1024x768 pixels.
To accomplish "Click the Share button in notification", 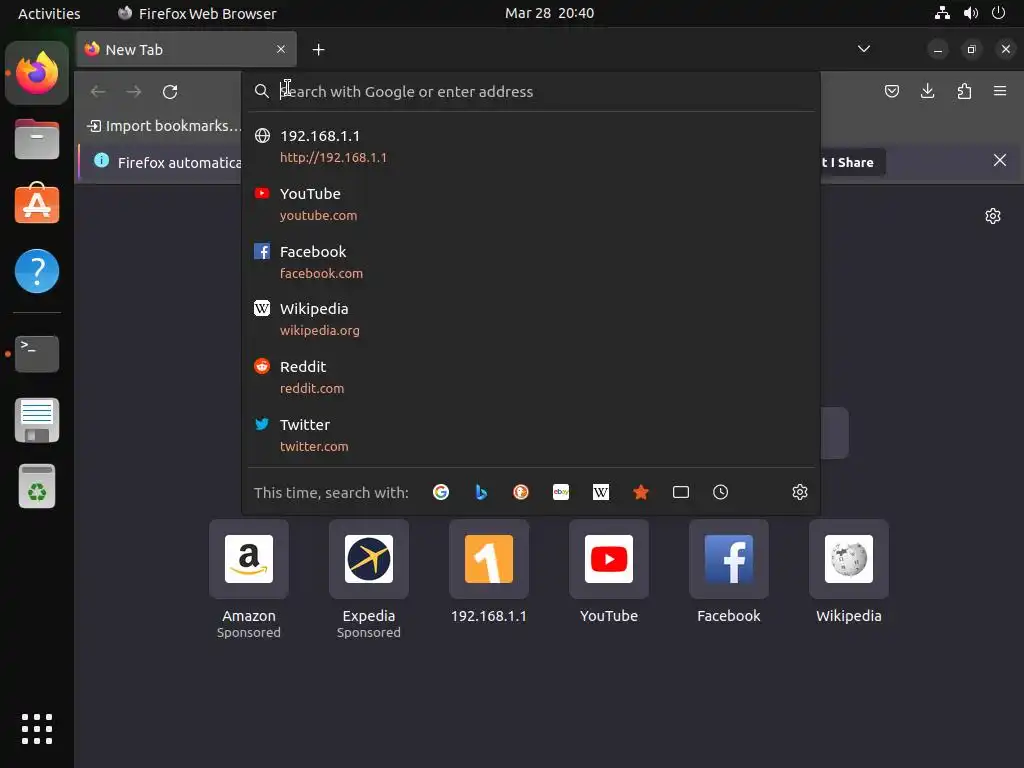I will tap(854, 163).
